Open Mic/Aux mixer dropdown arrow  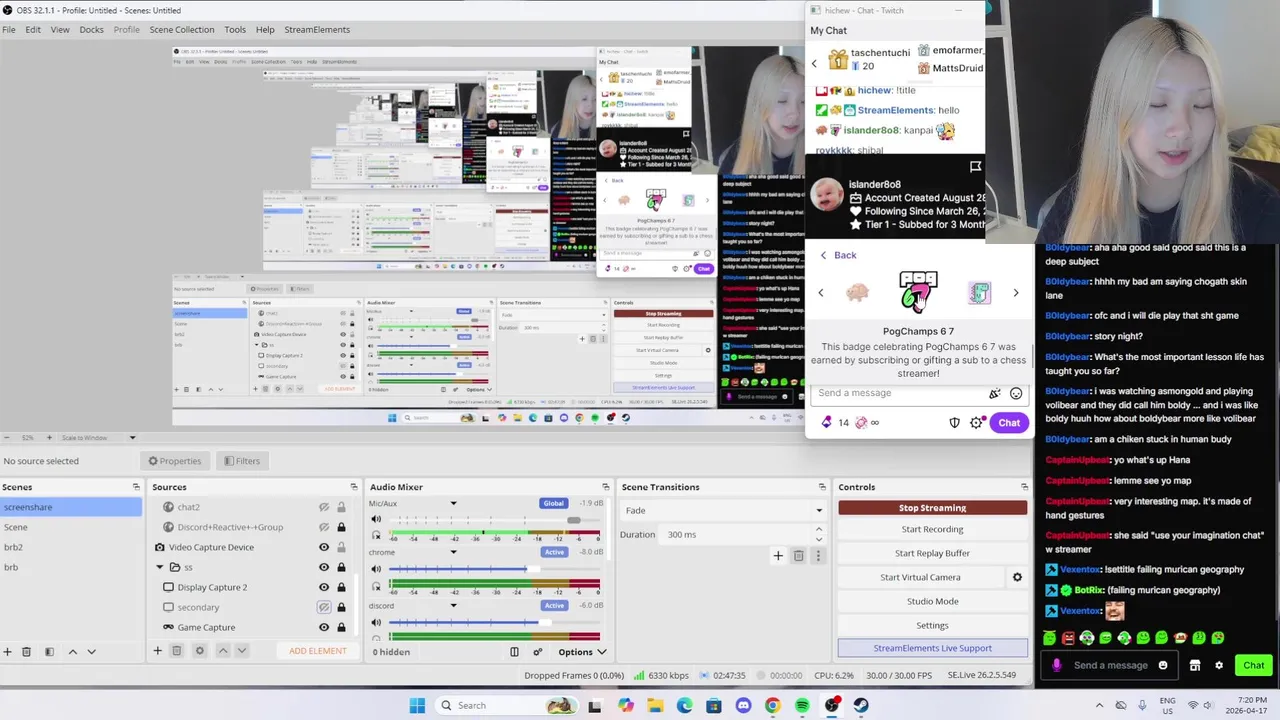pyautogui.click(x=453, y=503)
